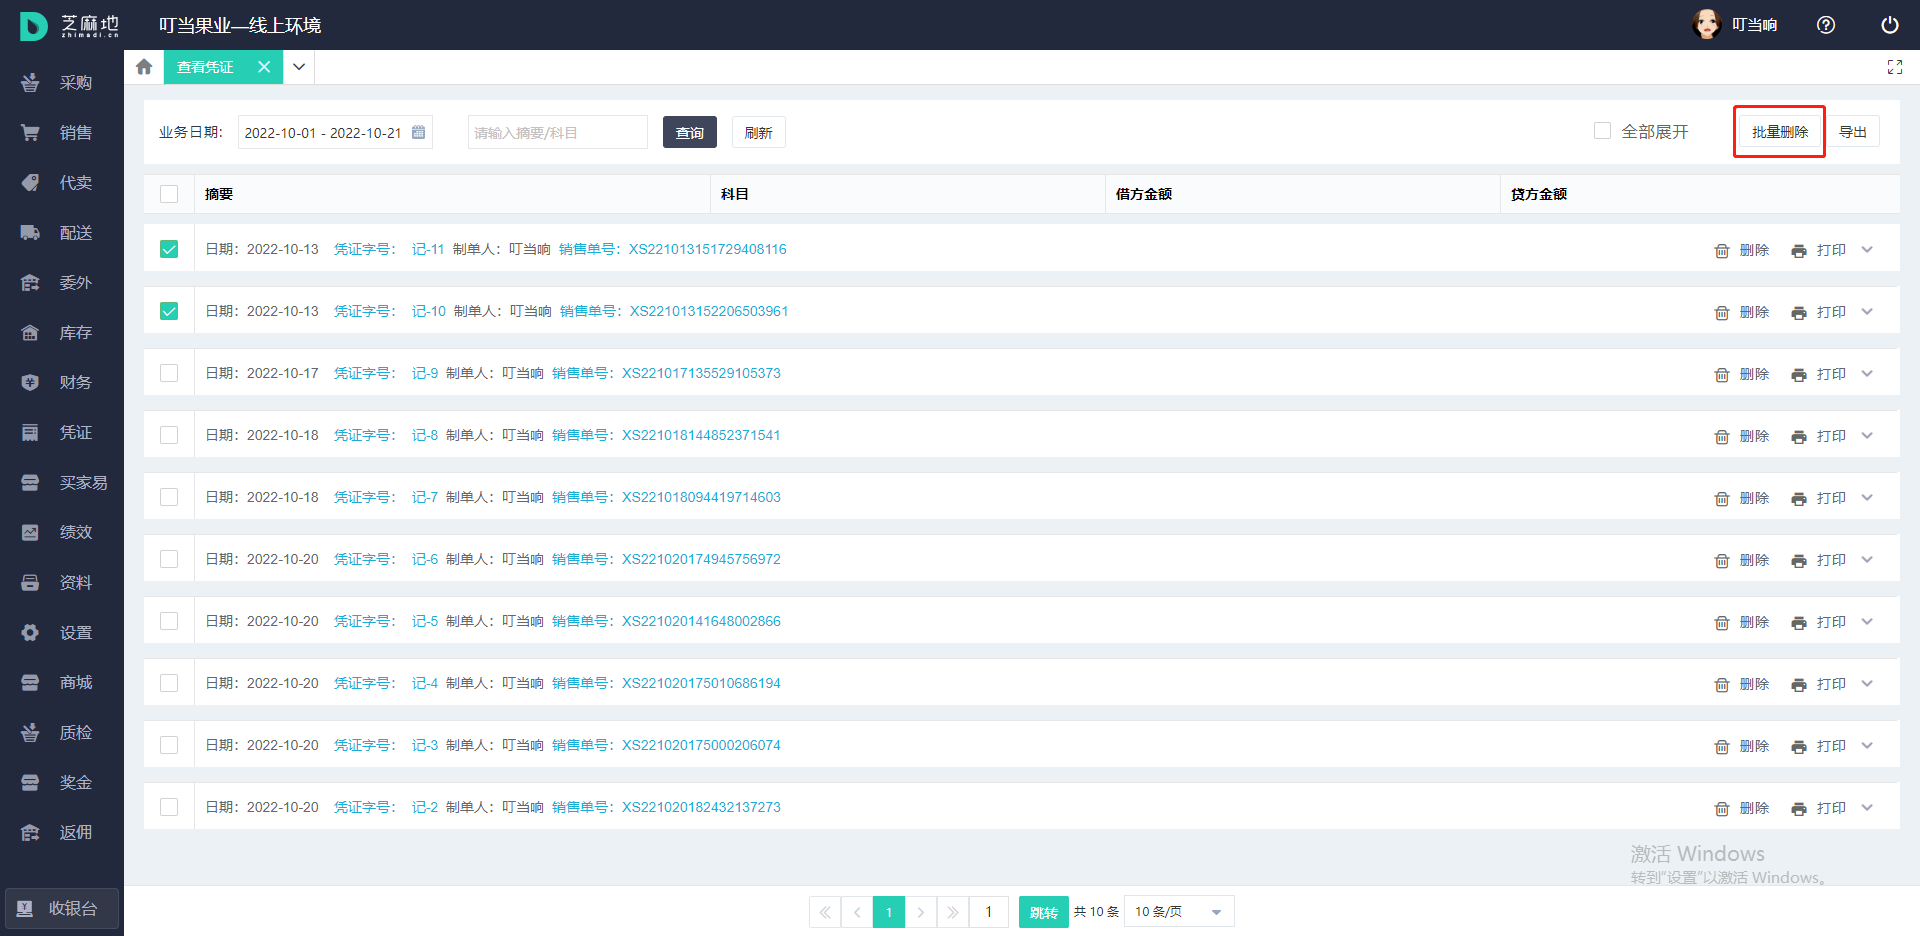Toggle fullscreen with the expand icon
Screen dimensions: 1920x936
(1894, 67)
